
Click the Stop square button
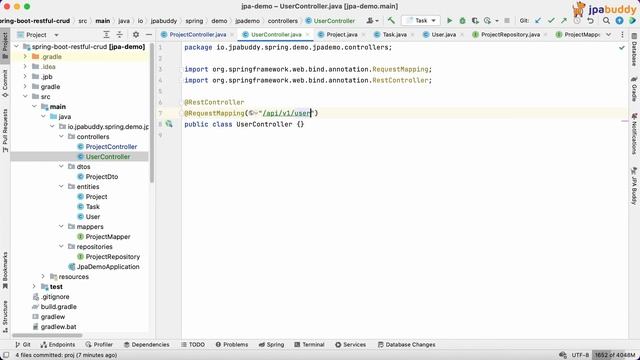(507, 20)
